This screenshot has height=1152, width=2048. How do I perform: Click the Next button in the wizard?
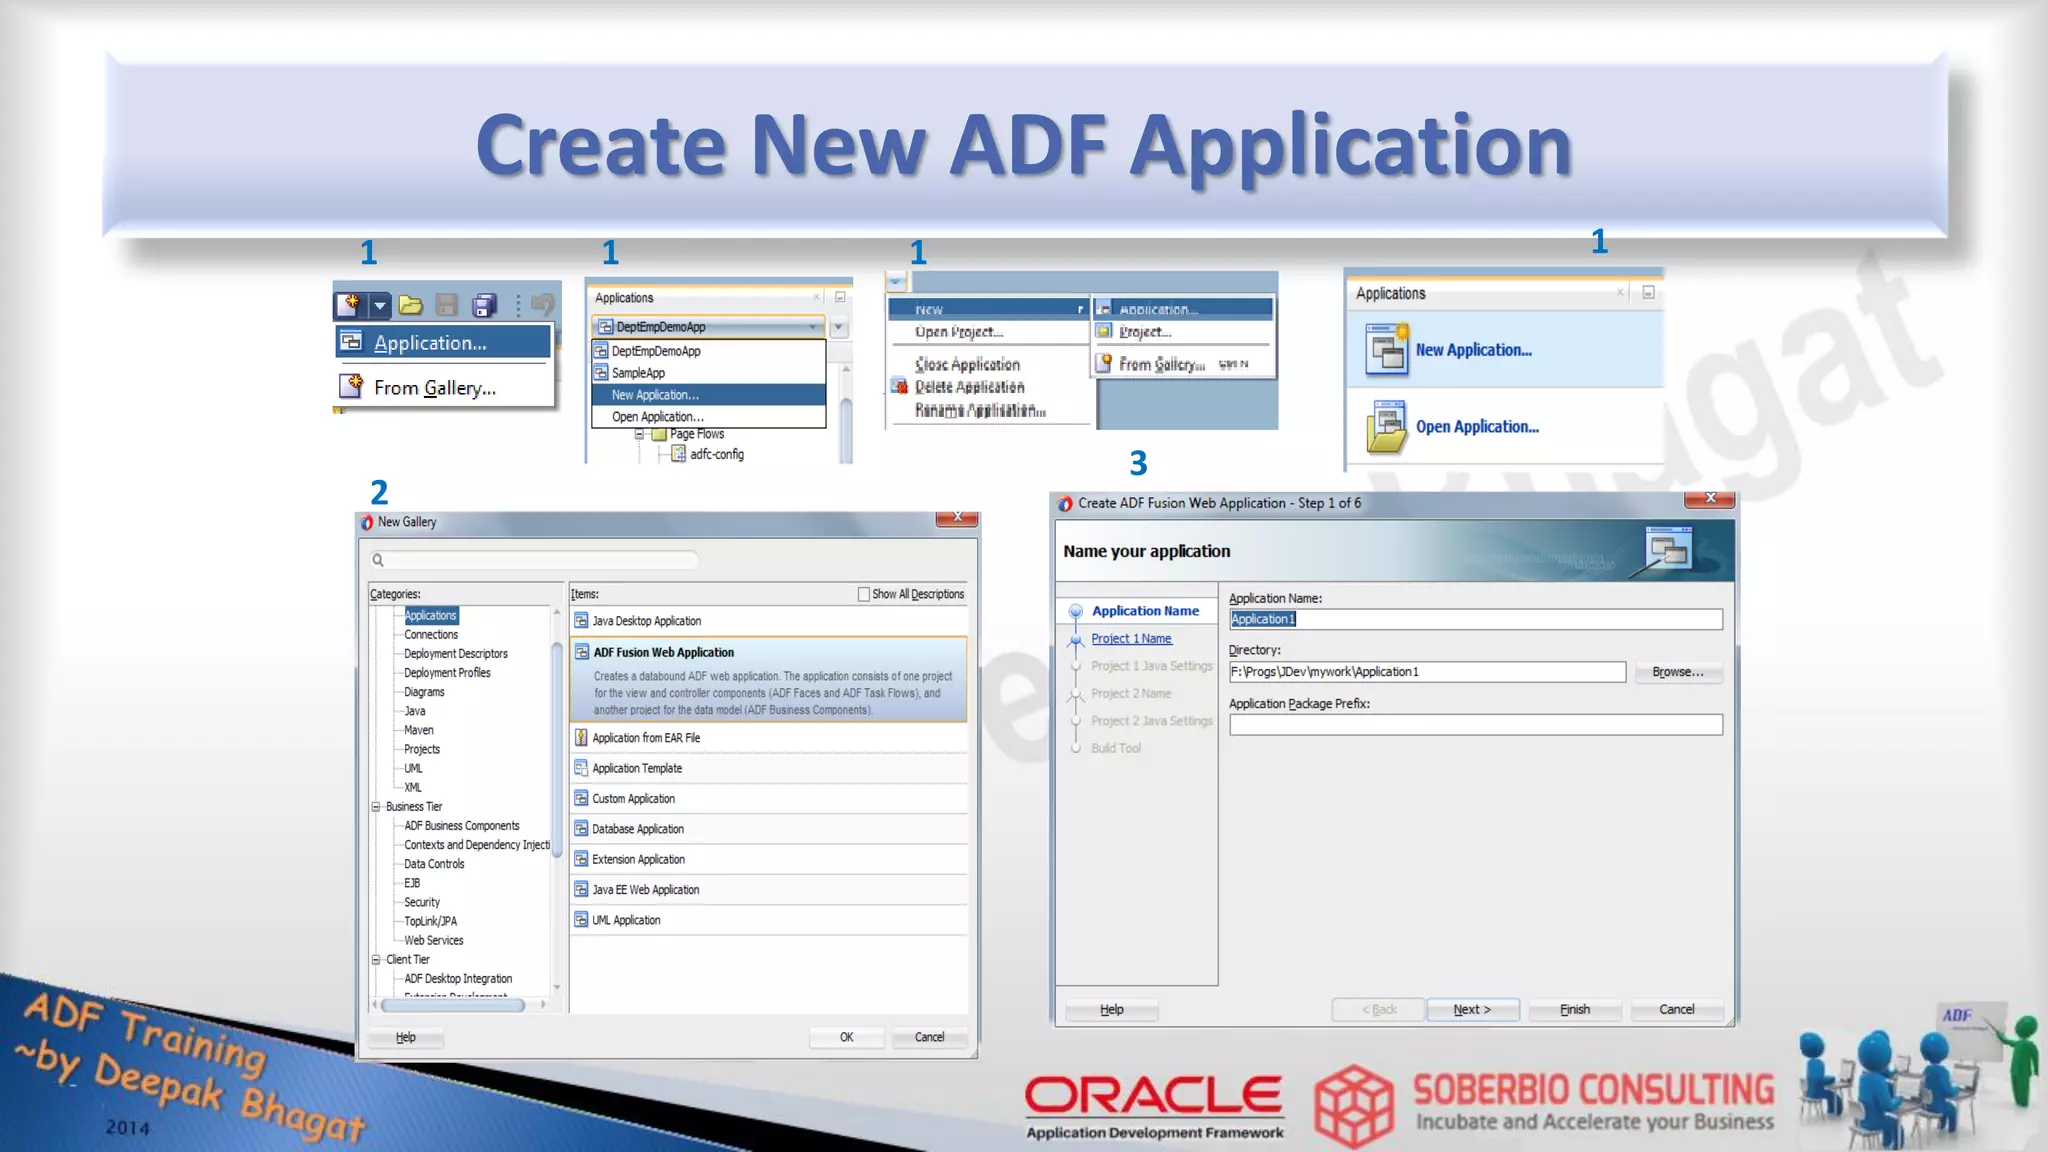click(1472, 1010)
